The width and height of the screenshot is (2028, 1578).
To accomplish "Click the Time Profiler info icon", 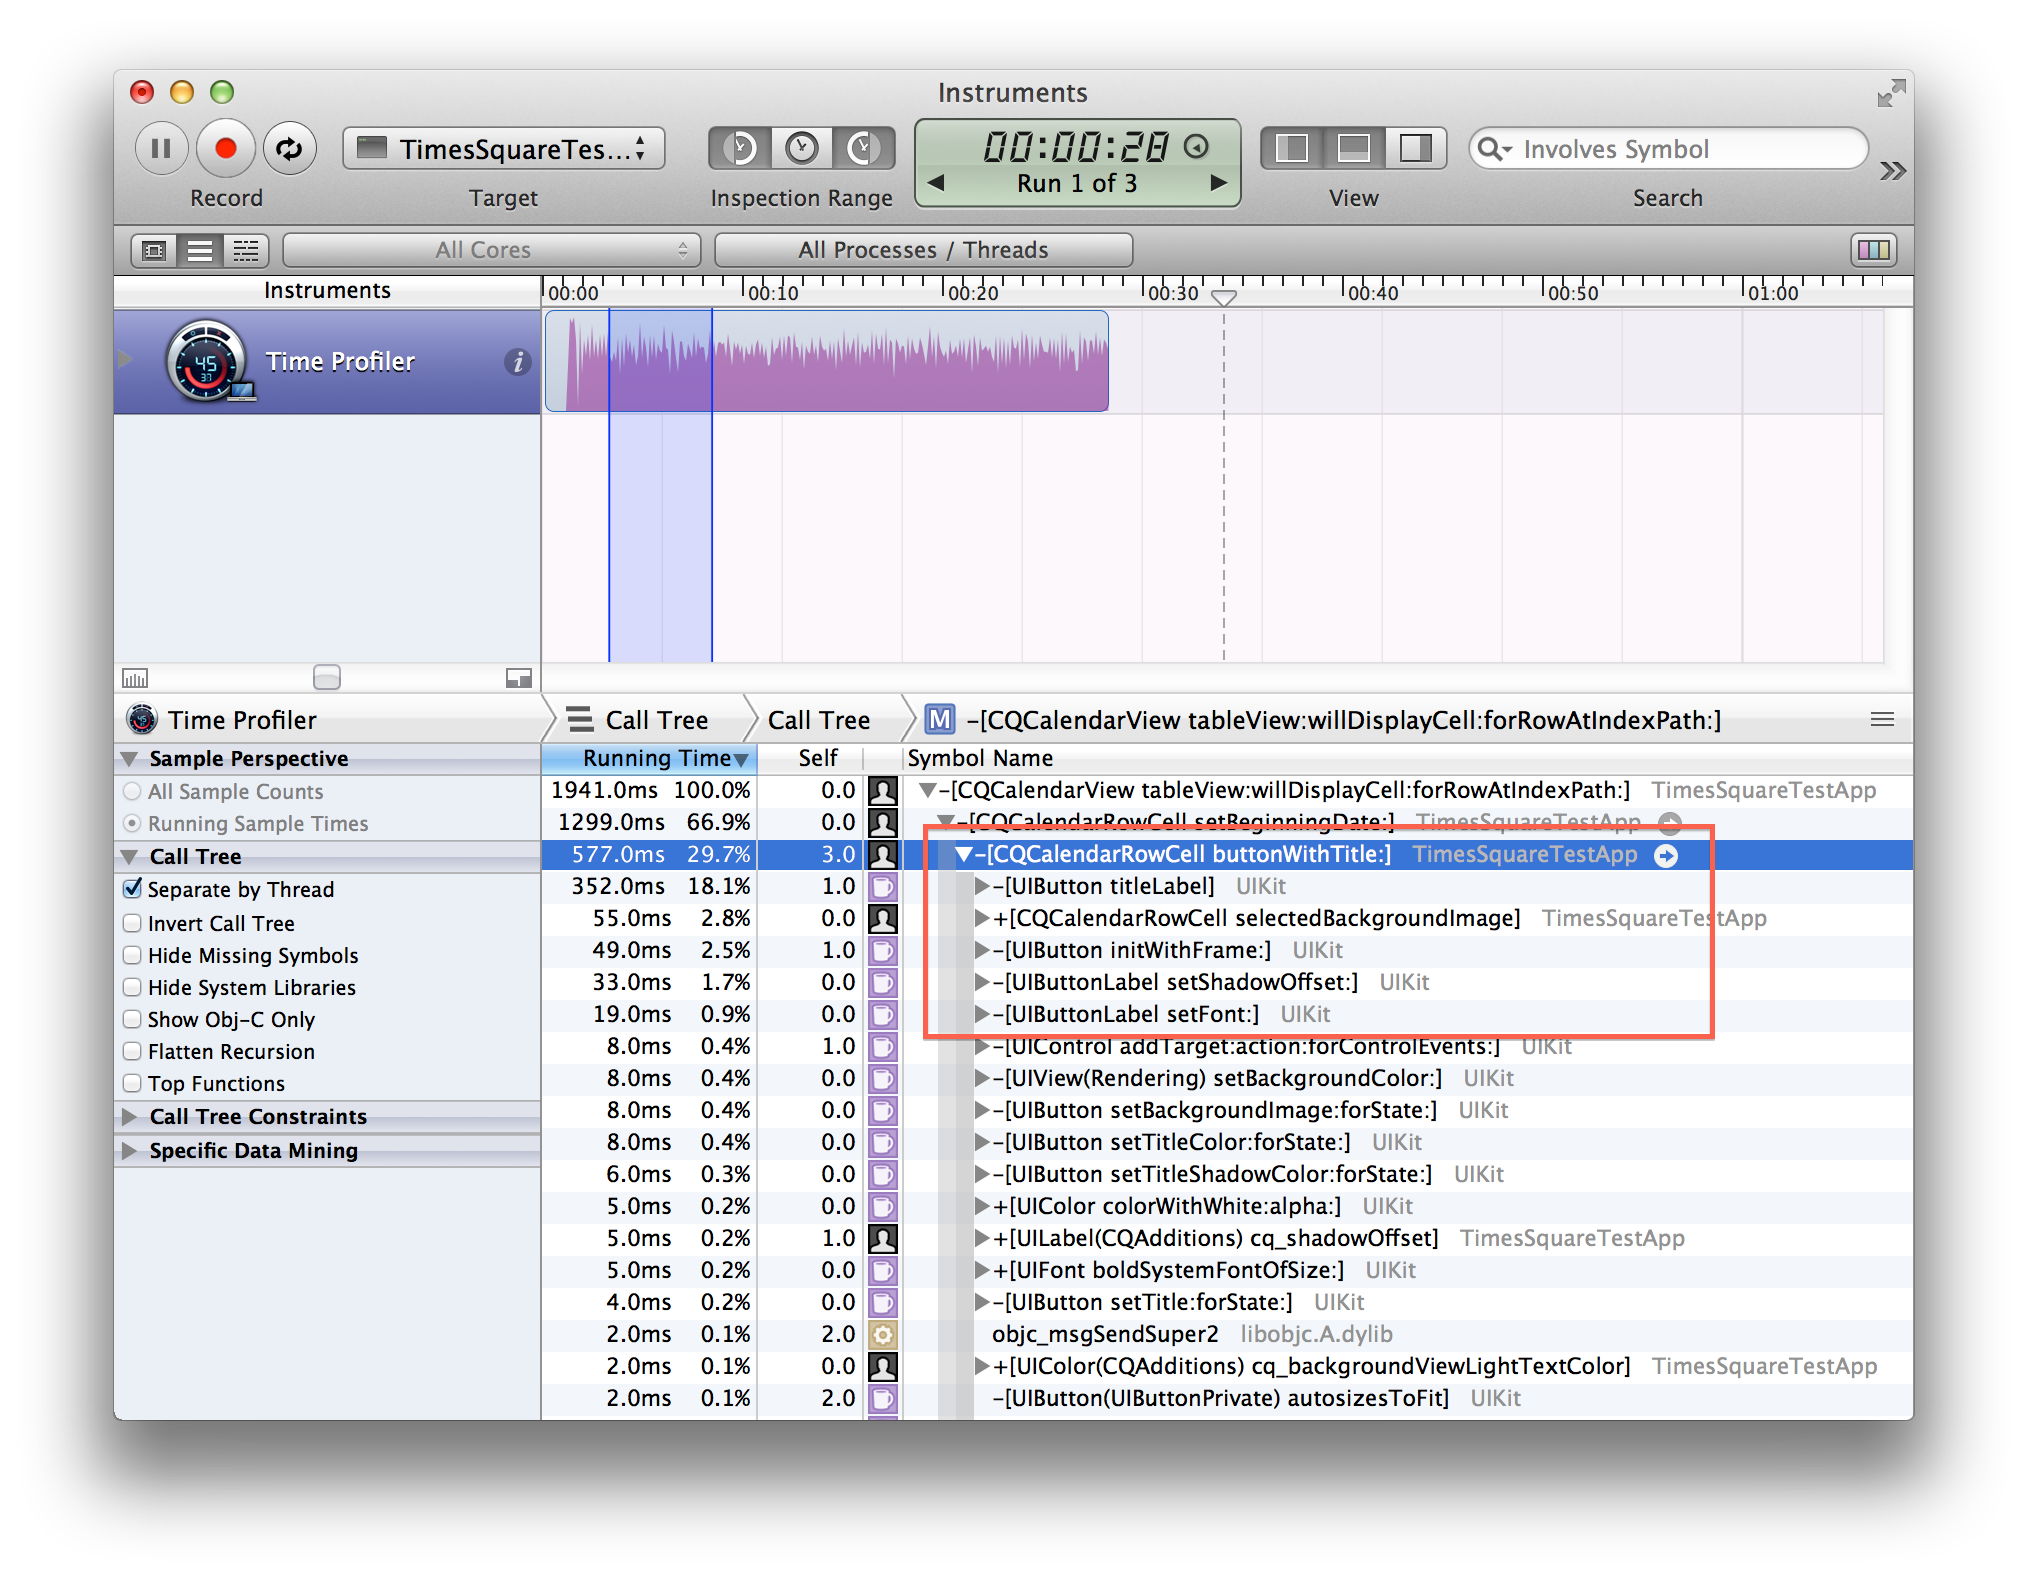I will [x=517, y=362].
